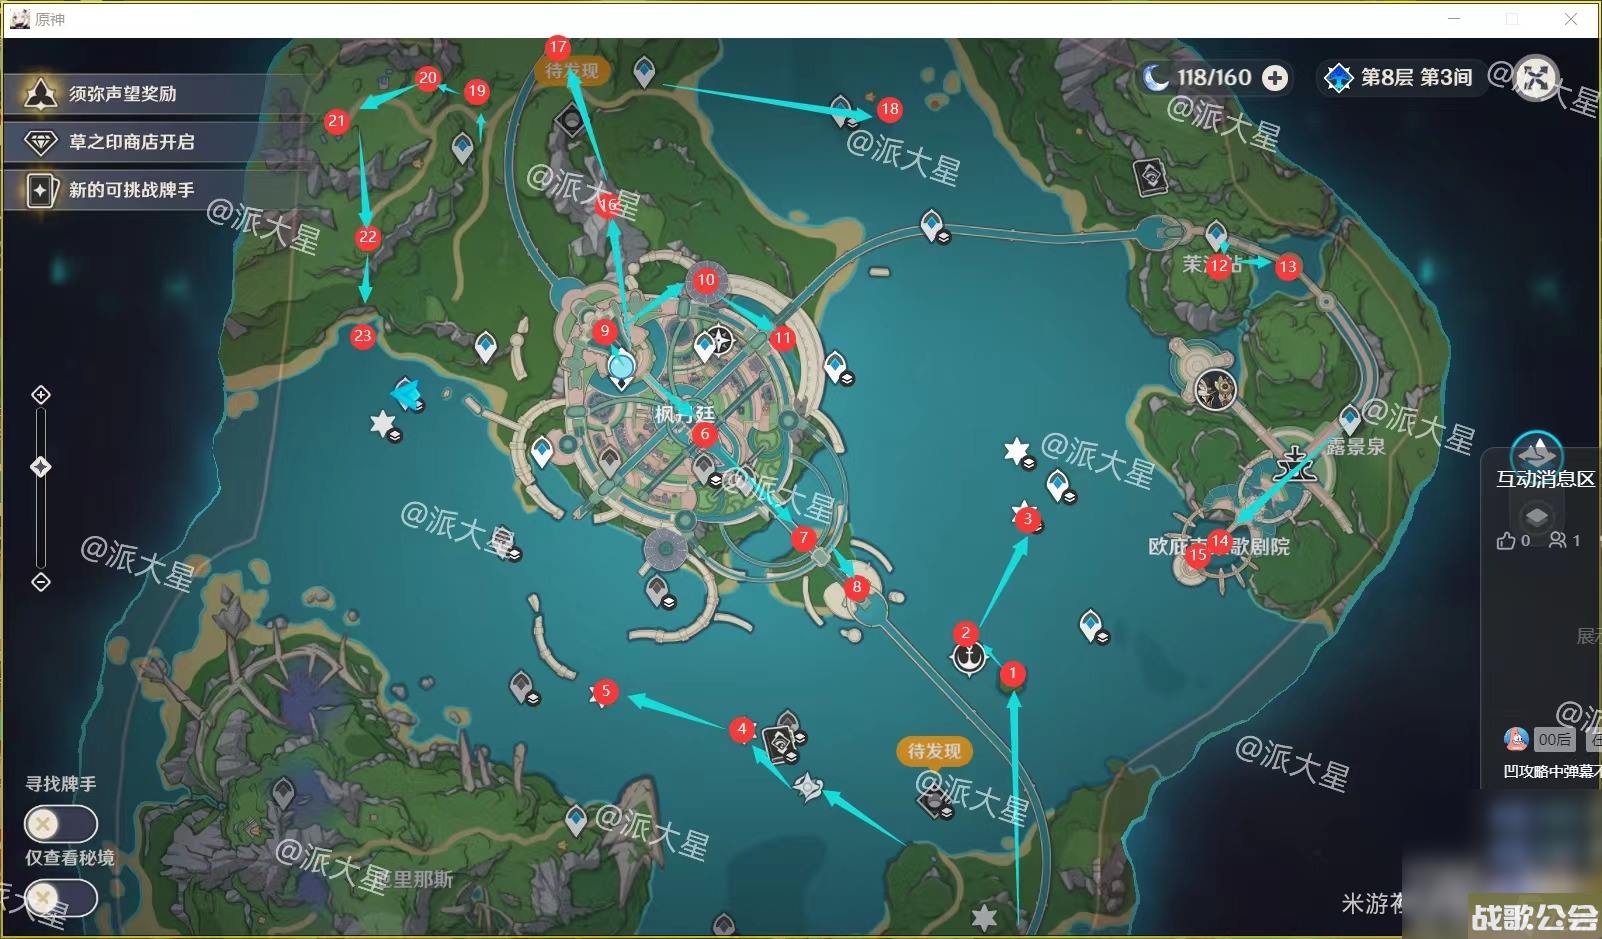
Task: Click the layers icon under 互动消息区
Action: (1537, 517)
